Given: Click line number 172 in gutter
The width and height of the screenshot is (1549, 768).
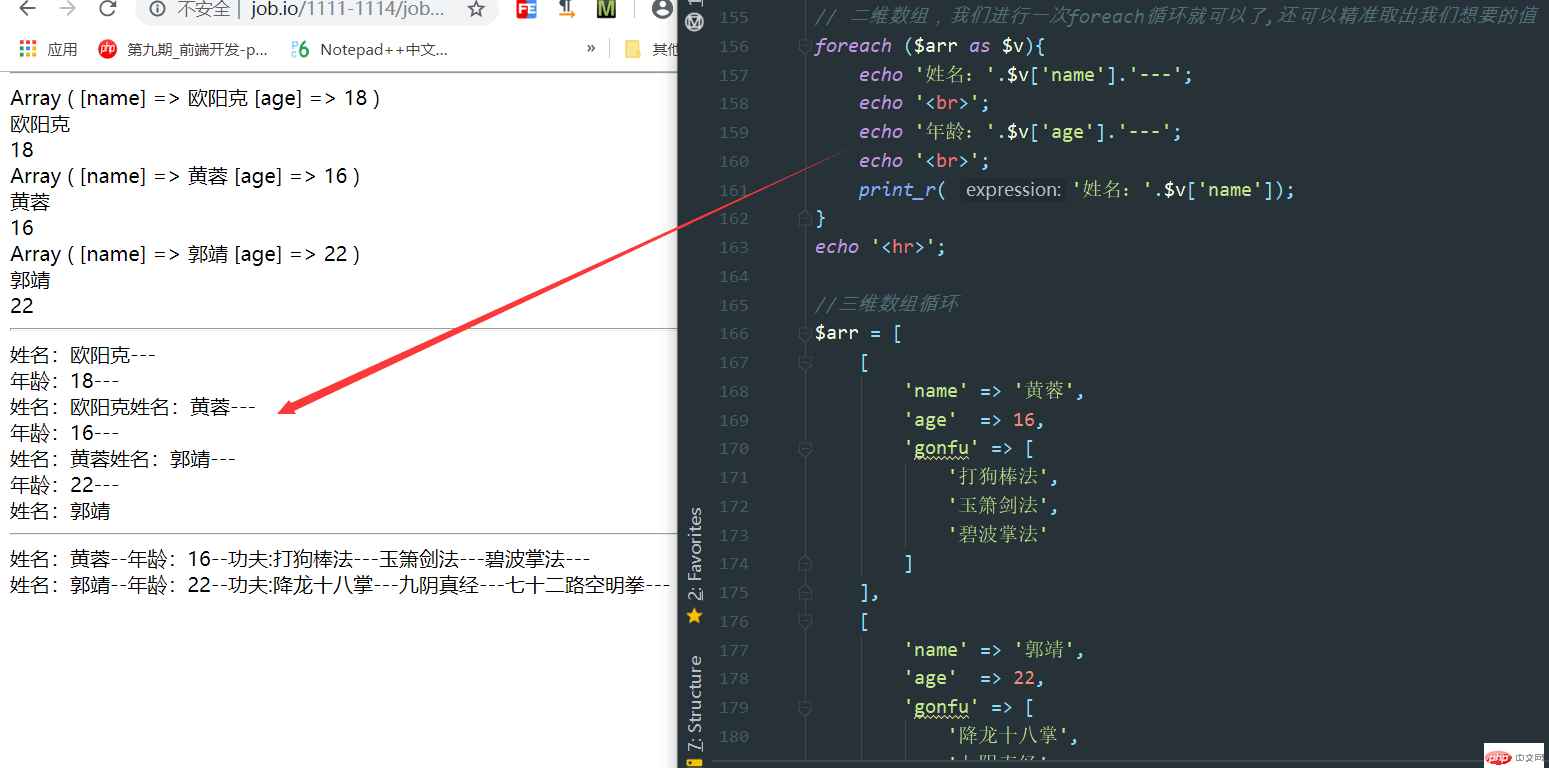Looking at the screenshot, I should point(733,506).
